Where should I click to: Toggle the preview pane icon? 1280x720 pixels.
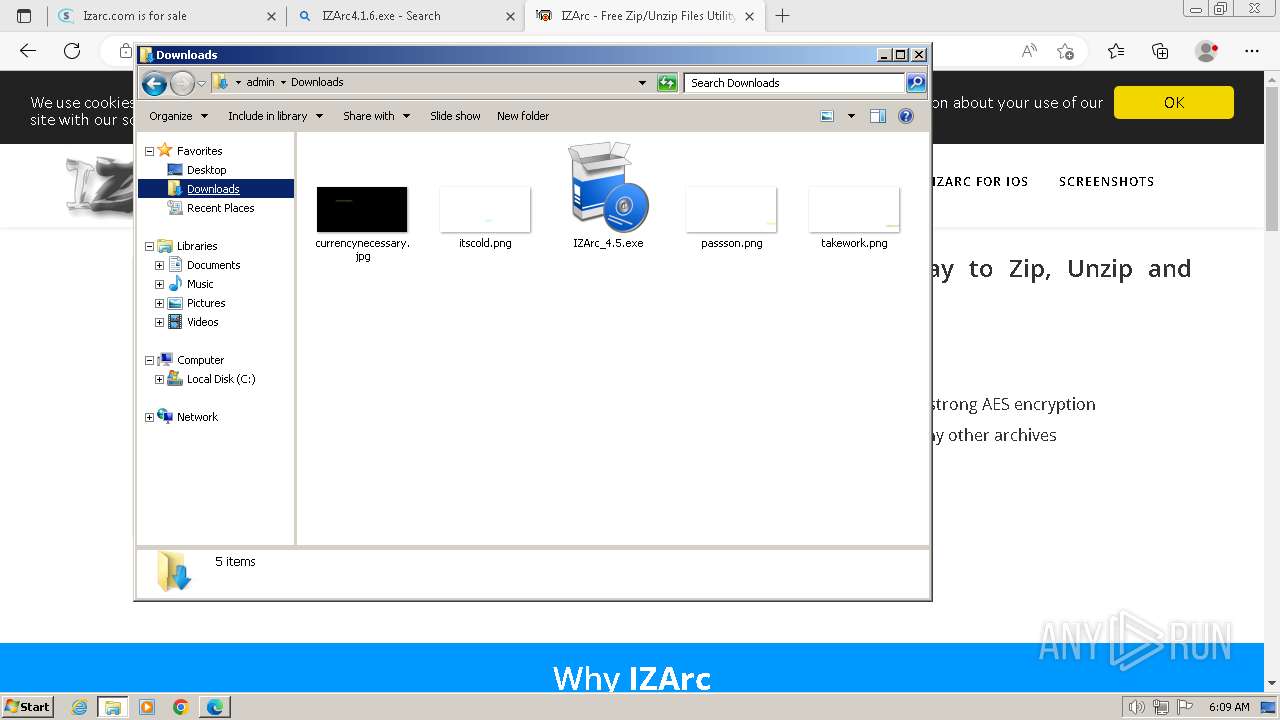point(878,116)
